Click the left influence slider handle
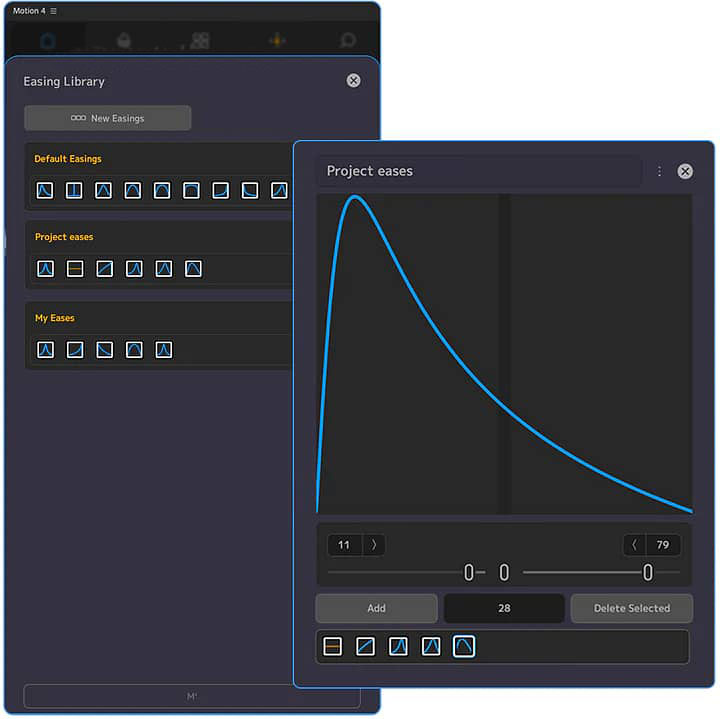 point(469,572)
